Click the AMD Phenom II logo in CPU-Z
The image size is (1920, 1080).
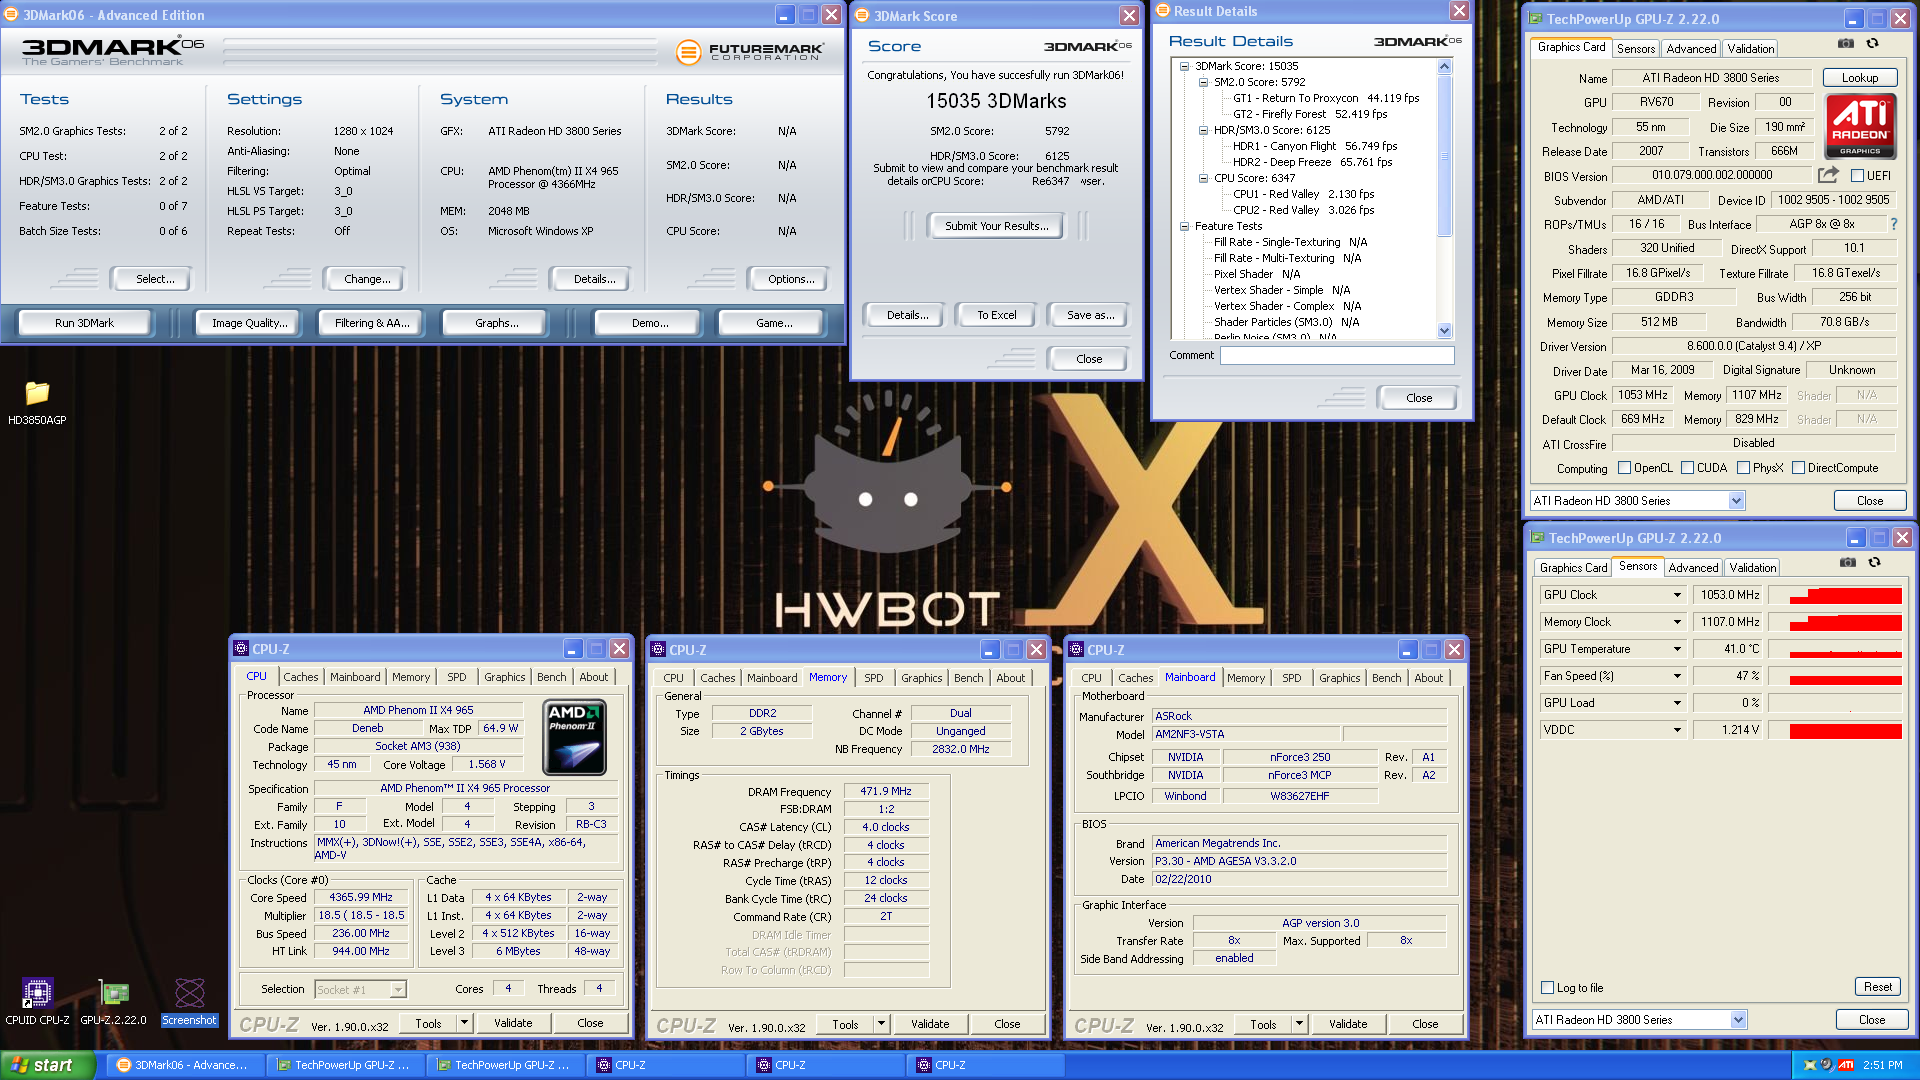click(x=574, y=738)
